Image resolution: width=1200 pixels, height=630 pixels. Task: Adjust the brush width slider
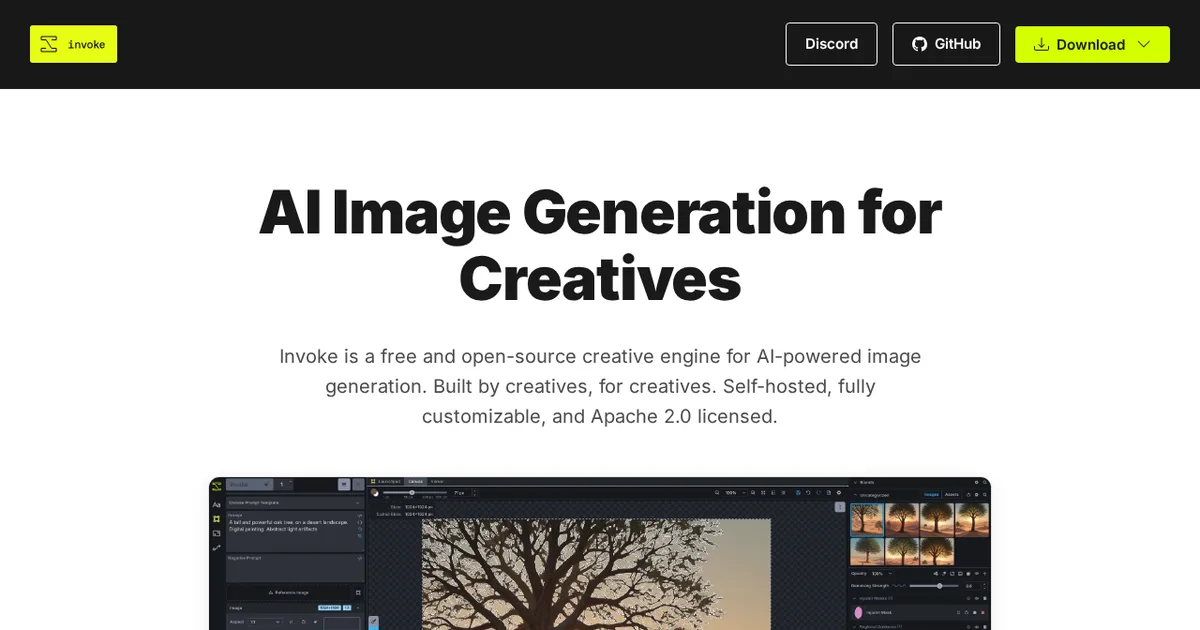tap(415, 492)
